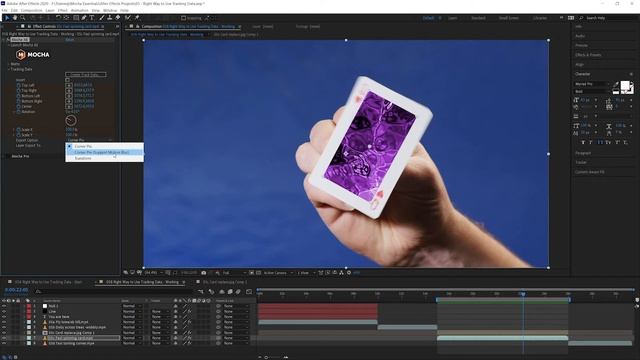This screenshot has height=360, width=640.
Task: Open the Effects & Presets panel
Action: [588, 55]
